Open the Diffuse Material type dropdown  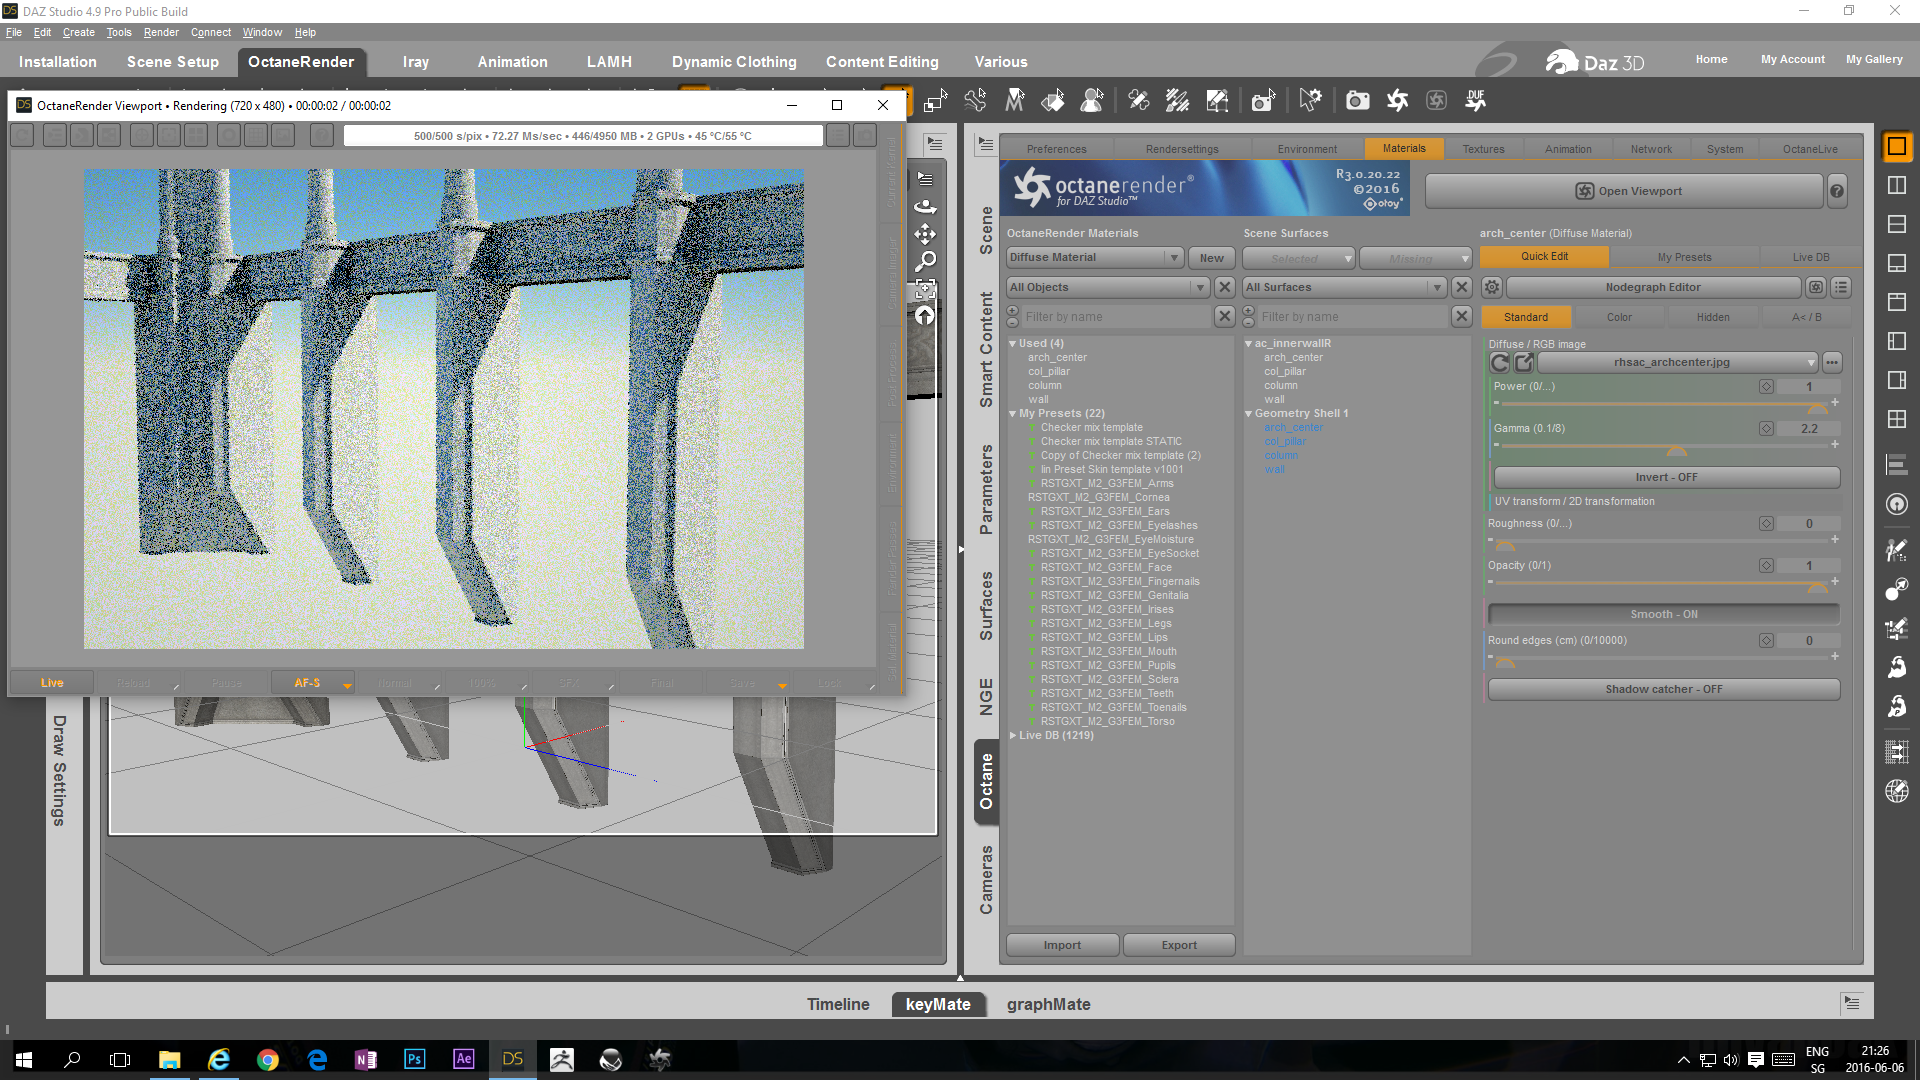pos(1094,258)
